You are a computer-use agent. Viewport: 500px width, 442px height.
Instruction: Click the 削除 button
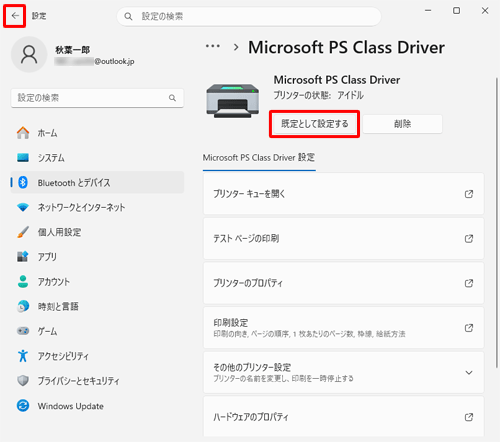click(x=403, y=124)
